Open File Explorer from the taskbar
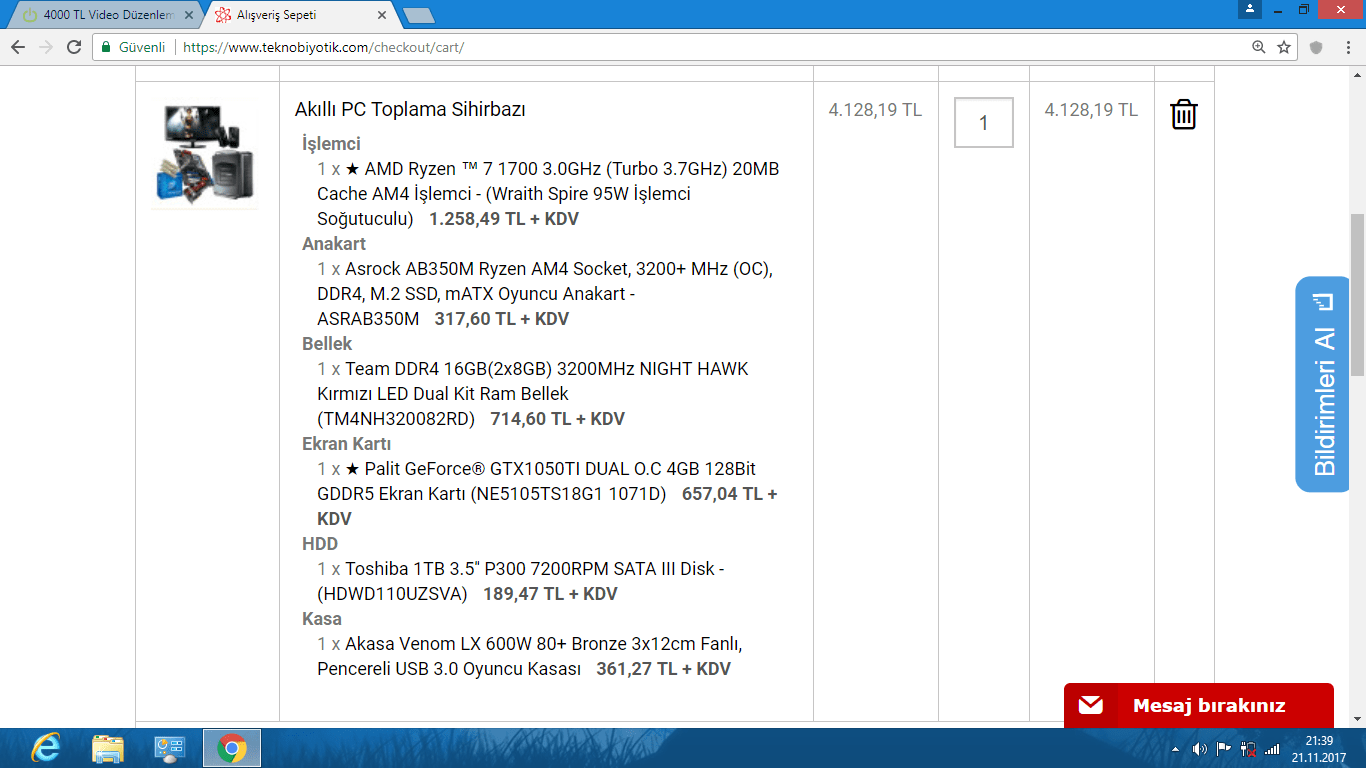1366x768 pixels. 108,748
